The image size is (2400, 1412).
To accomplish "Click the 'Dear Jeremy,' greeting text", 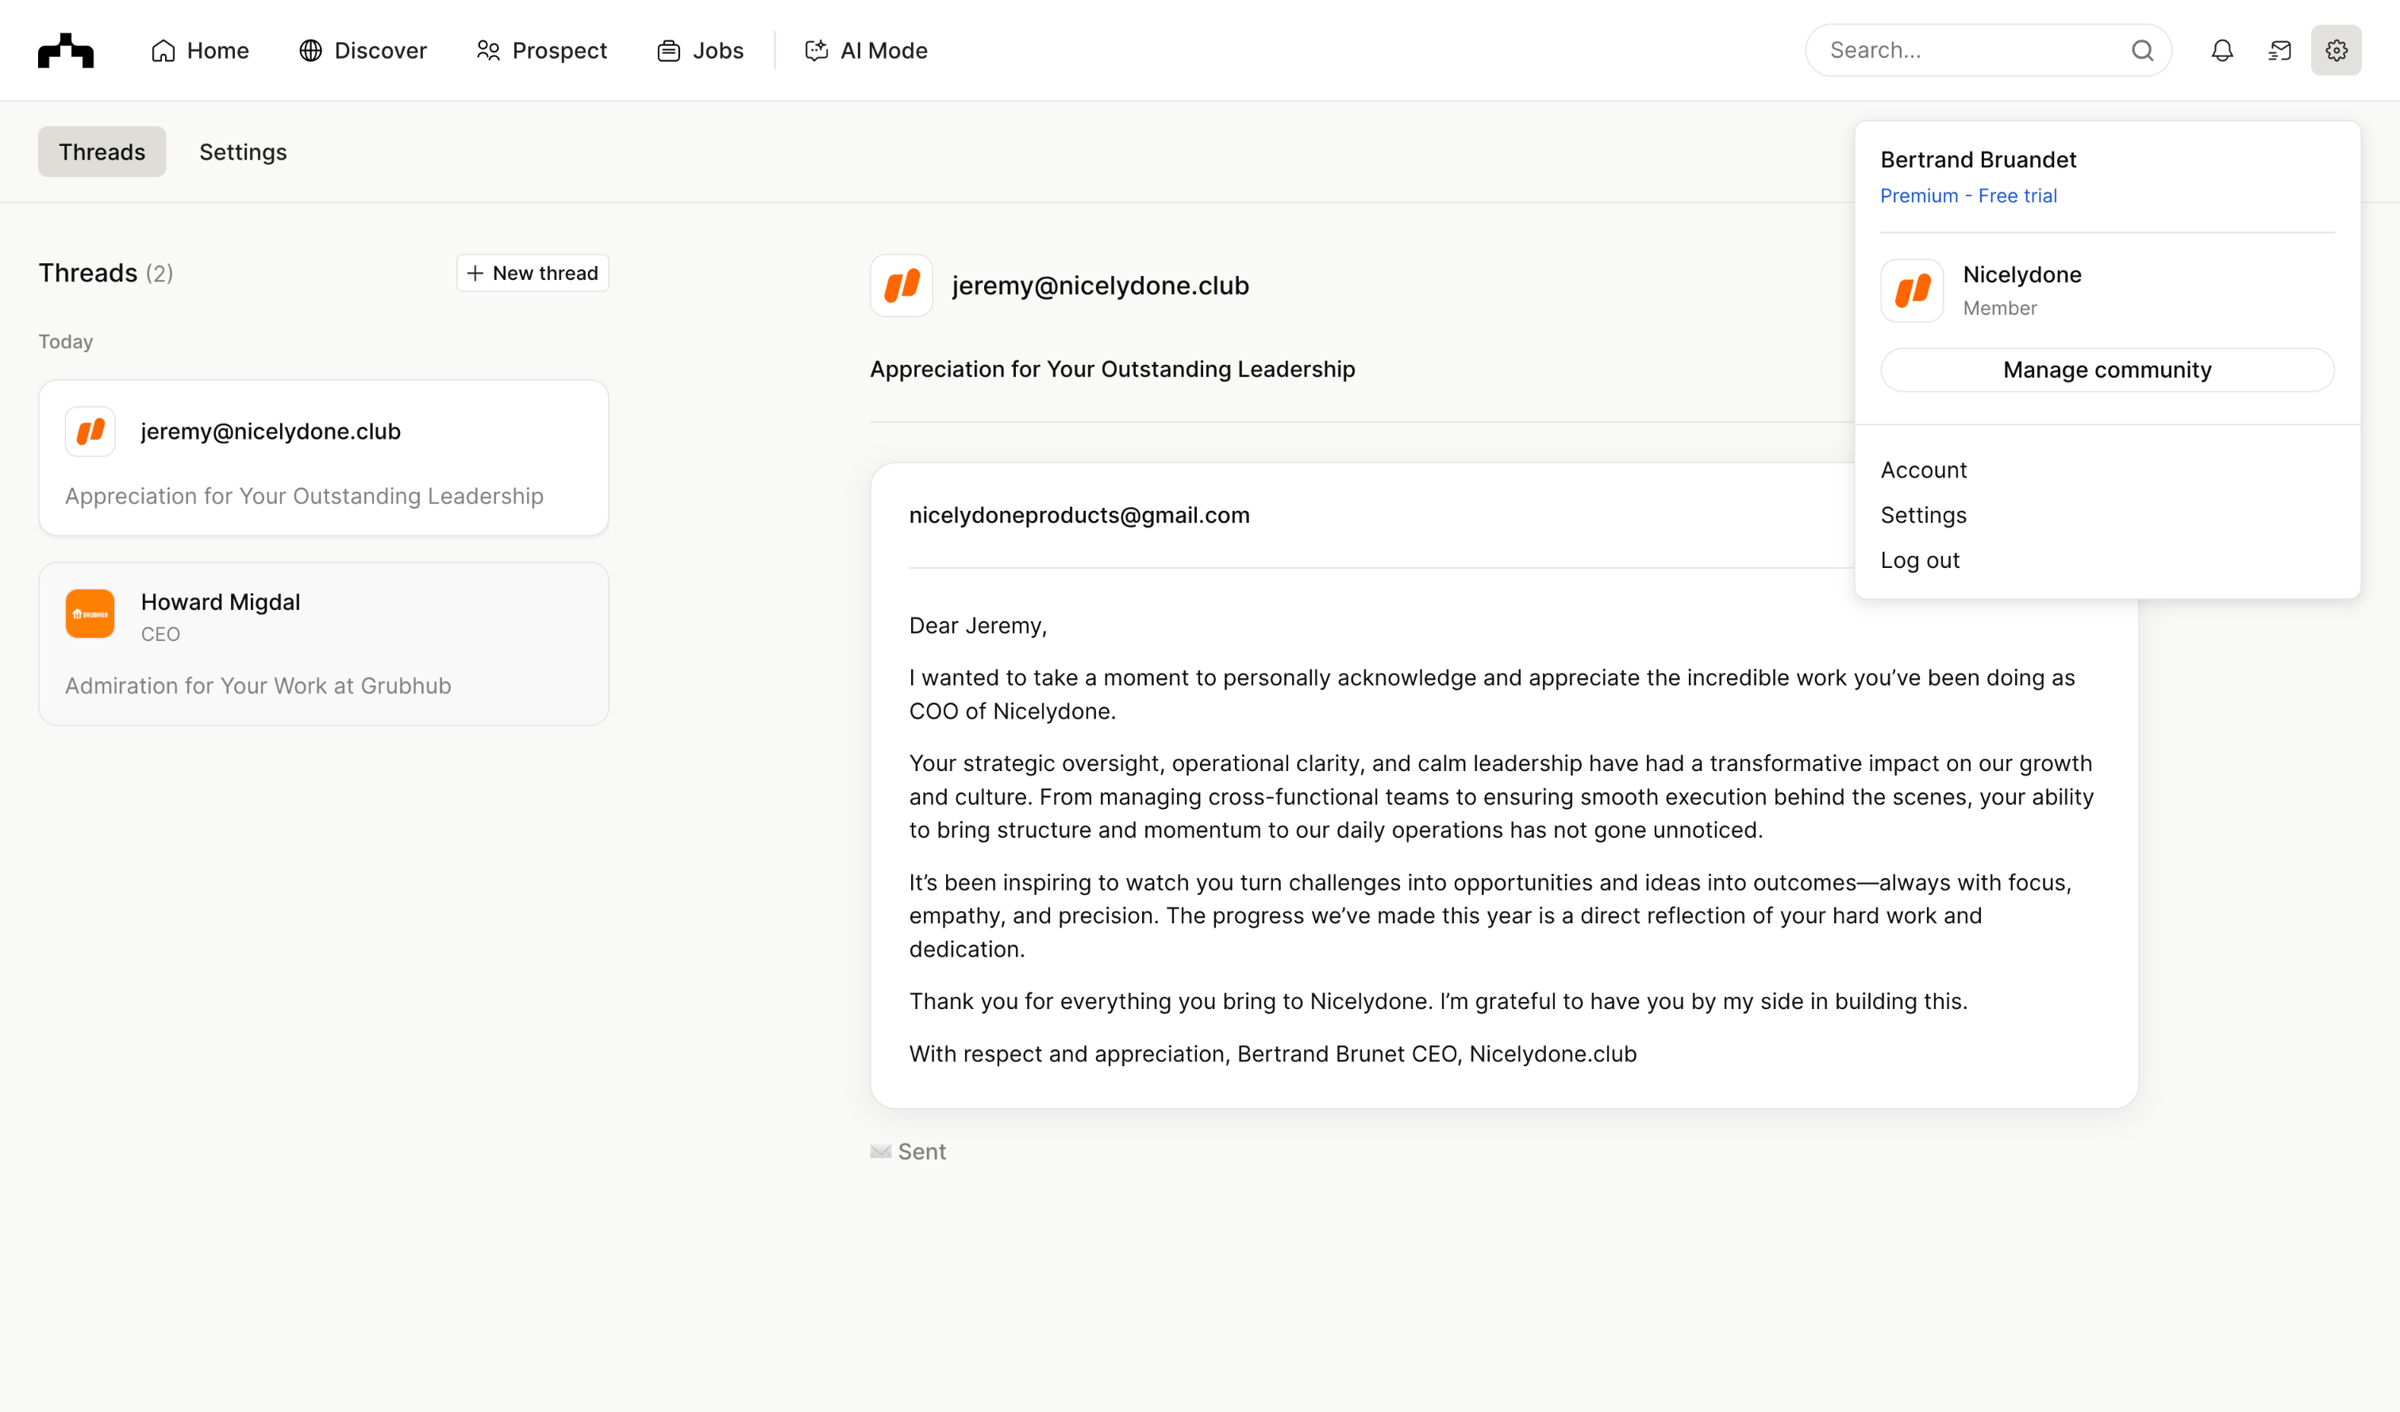I will tap(978, 626).
